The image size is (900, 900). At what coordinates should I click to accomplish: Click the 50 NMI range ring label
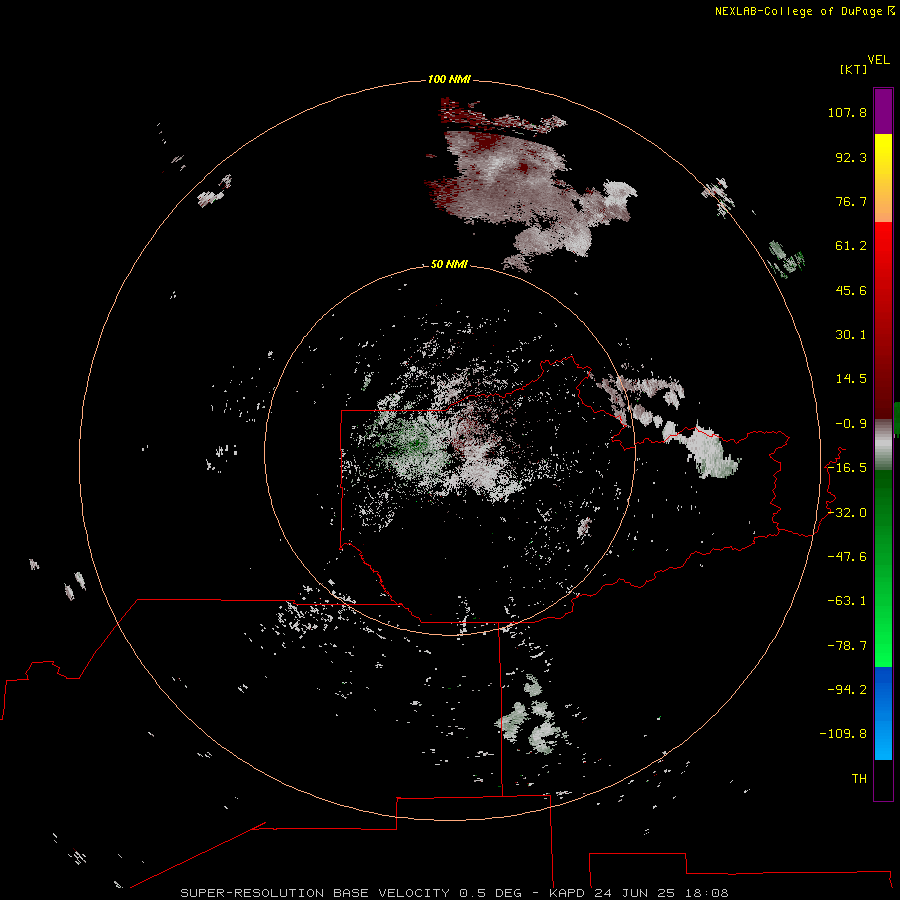(x=449, y=264)
